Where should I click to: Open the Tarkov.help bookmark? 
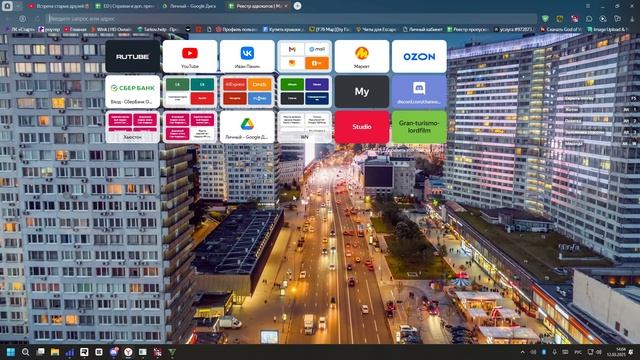pyautogui.click(x=157, y=29)
